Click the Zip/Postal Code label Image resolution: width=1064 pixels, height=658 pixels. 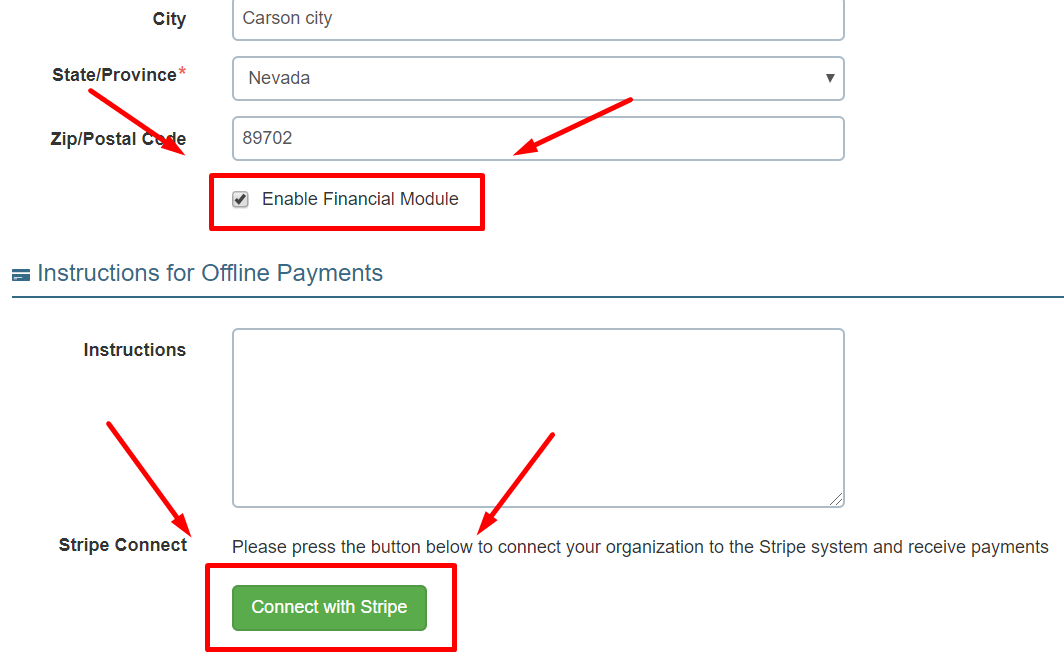[x=118, y=139]
